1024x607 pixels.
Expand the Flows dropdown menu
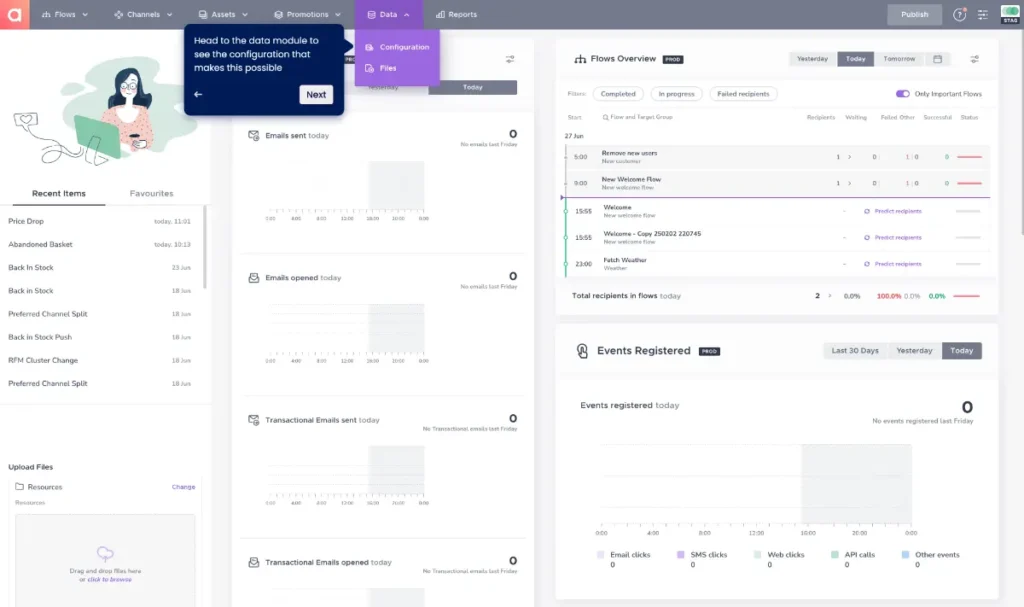(x=65, y=15)
